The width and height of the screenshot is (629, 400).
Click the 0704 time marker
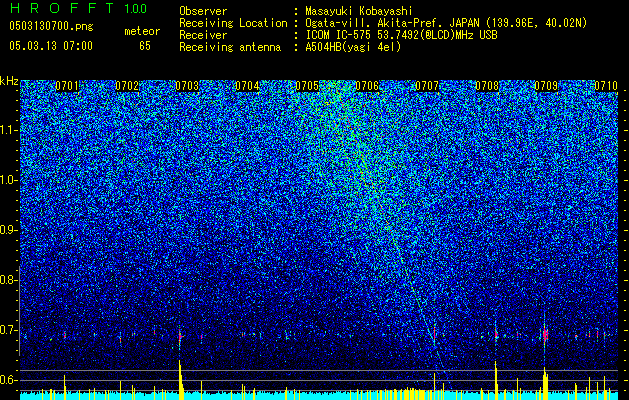pyautogui.click(x=247, y=86)
